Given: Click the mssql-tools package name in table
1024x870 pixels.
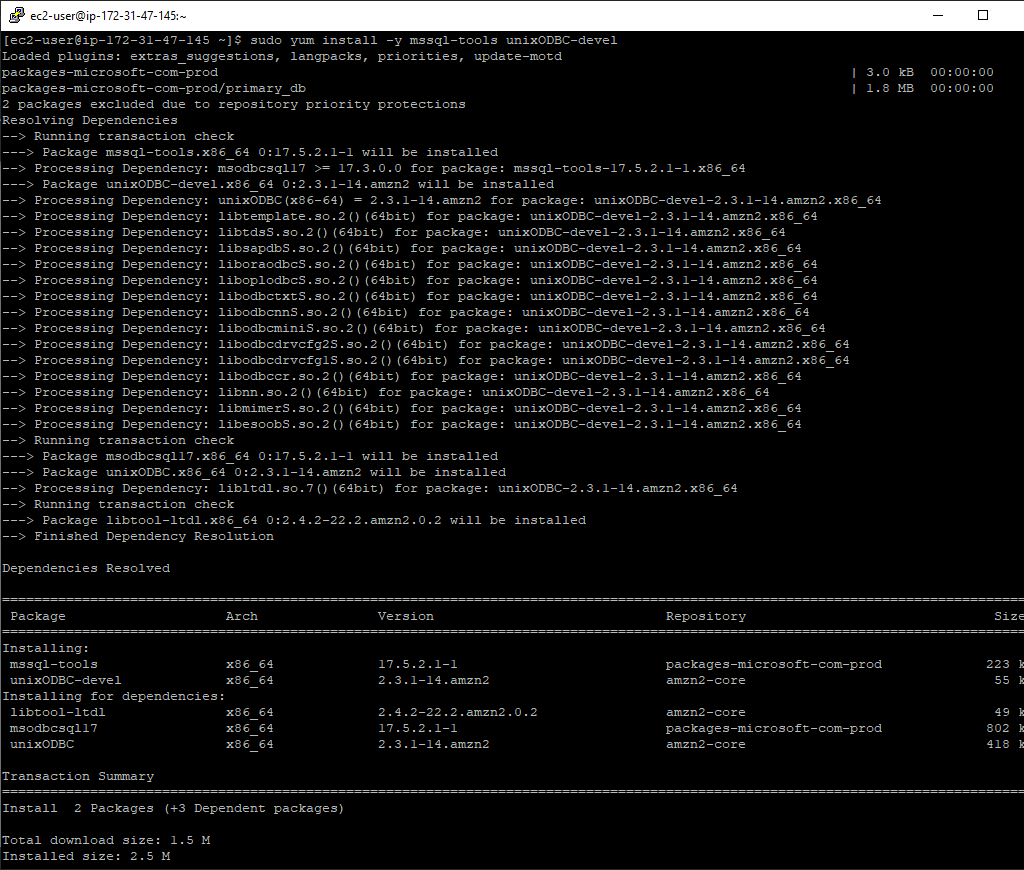Looking at the screenshot, I should click(54, 664).
